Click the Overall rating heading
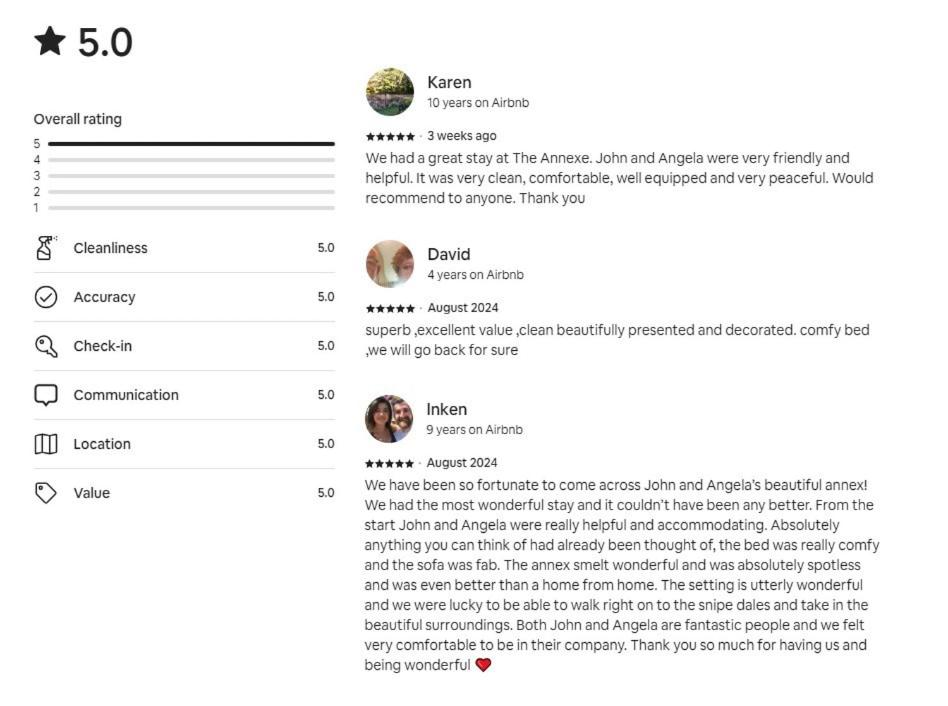 tap(78, 119)
